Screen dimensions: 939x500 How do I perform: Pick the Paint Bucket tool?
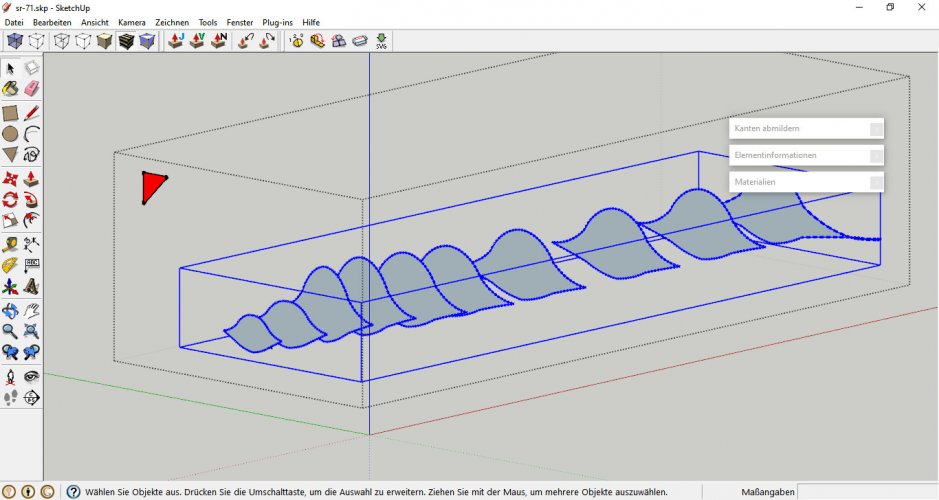point(10,89)
